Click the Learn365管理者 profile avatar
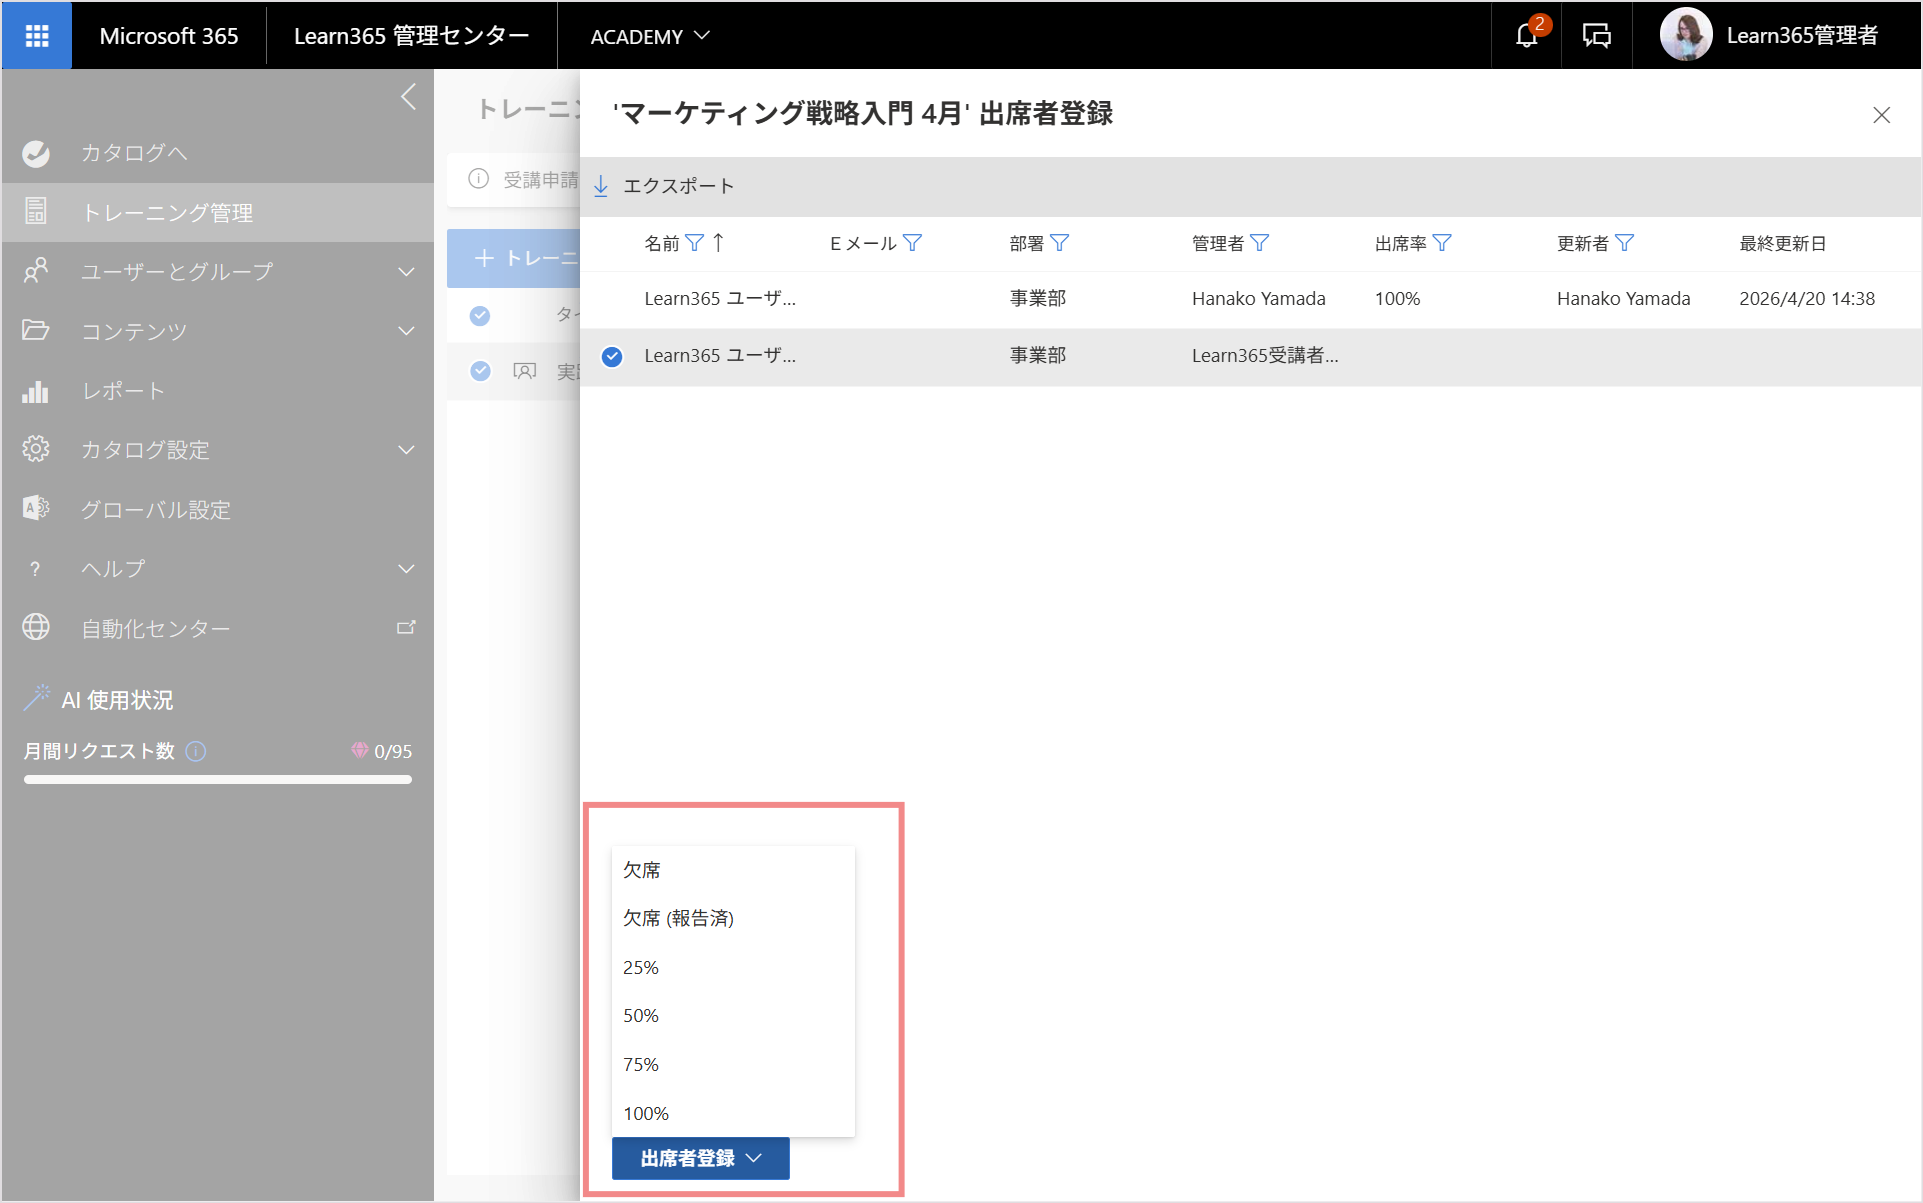 [1686, 35]
